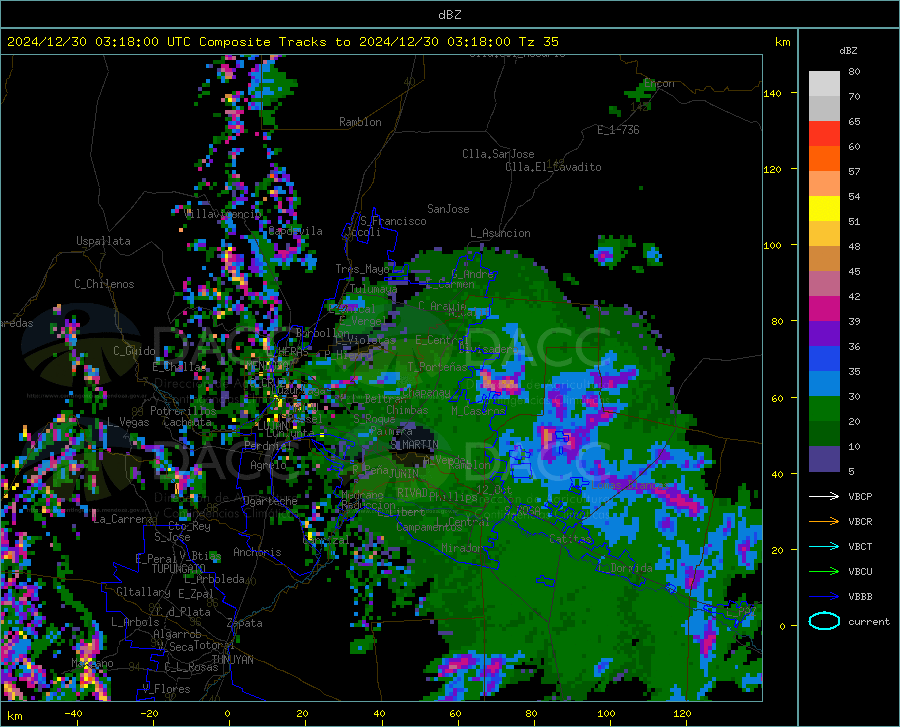Select the orange 57-60 dBZ swatch
The image size is (900, 727).
tap(824, 159)
